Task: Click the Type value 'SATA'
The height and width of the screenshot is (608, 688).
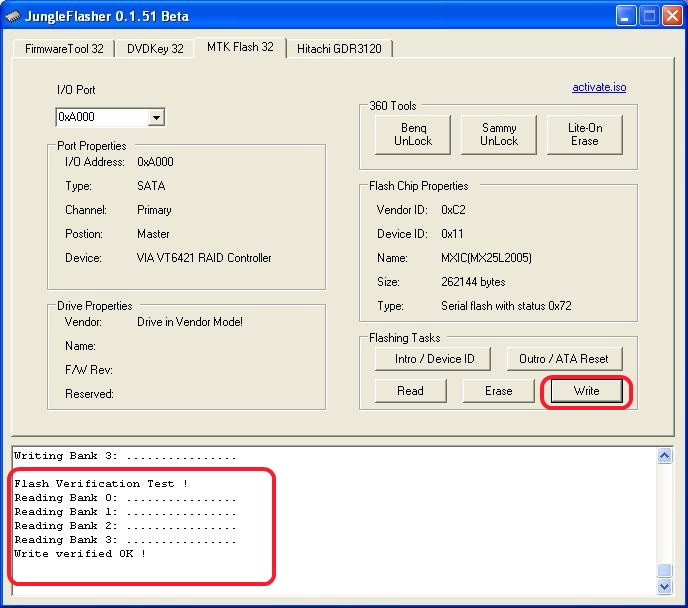Action: 151,186
